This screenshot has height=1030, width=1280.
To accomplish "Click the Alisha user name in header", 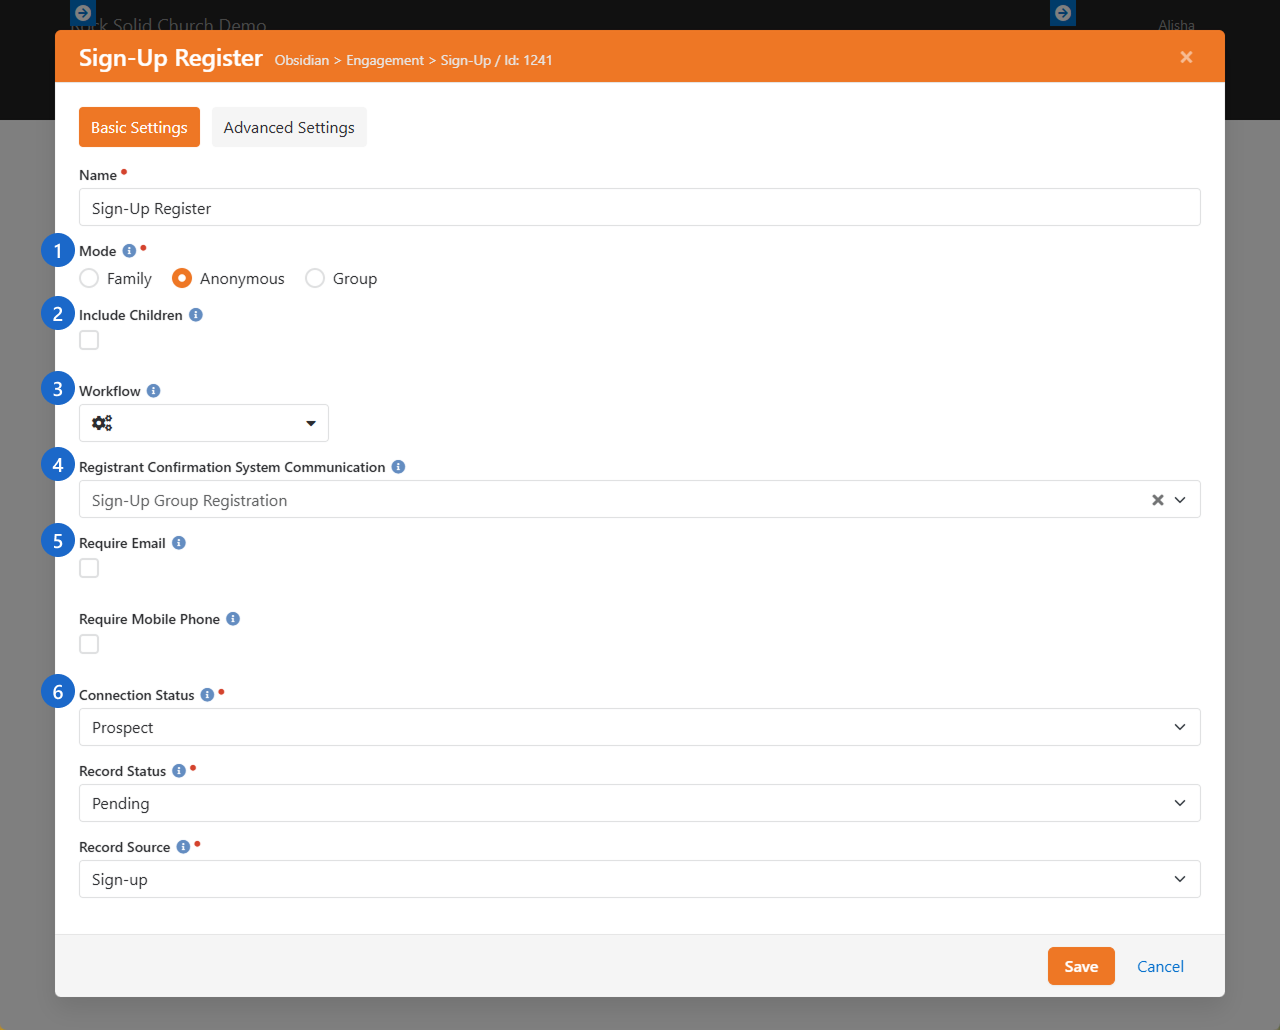I will pyautogui.click(x=1177, y=25).
